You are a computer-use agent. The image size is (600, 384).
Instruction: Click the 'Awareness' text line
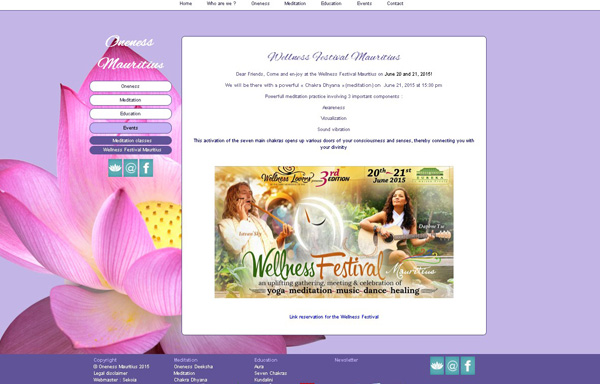334,107
